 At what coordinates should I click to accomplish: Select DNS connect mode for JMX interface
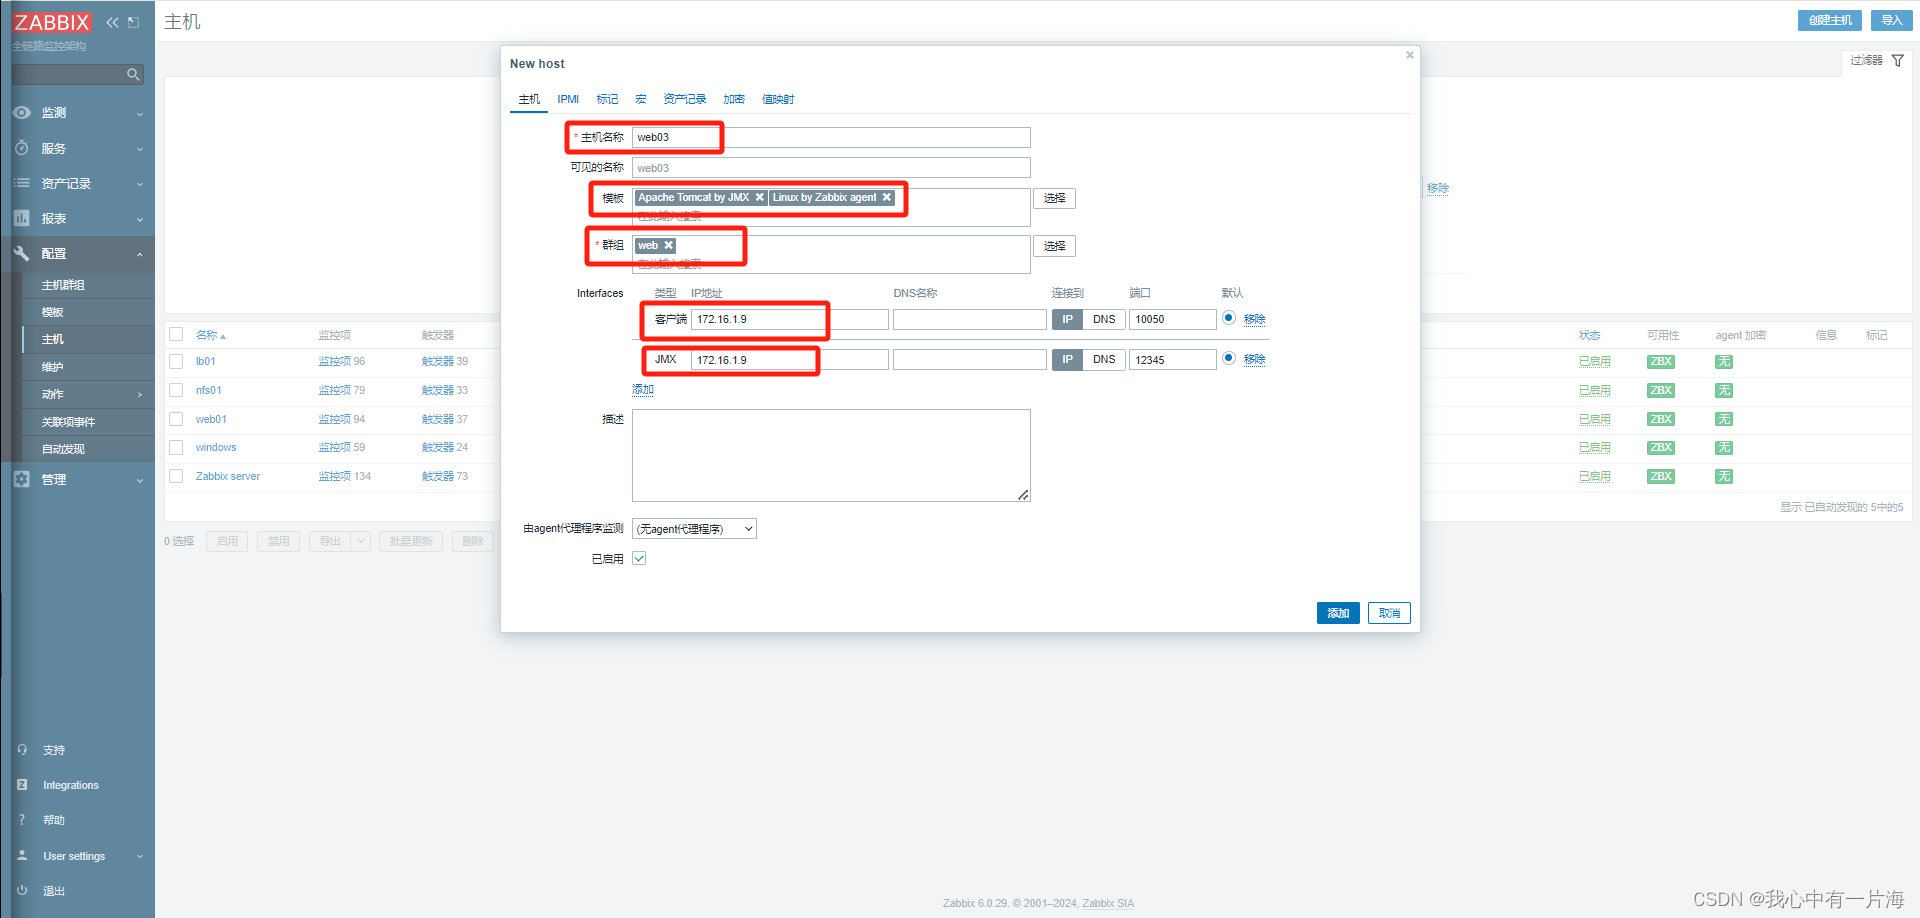pos(1104,359)
